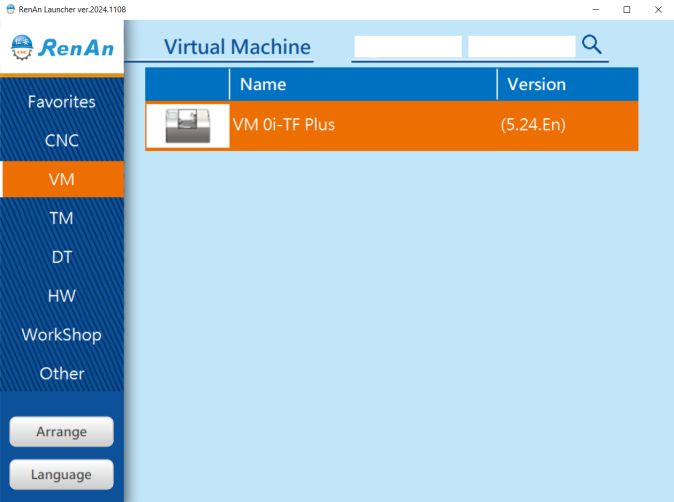Select the VM 0i-TF Plus row name
This screenshot has width=674, height=502.
(284, 125)
